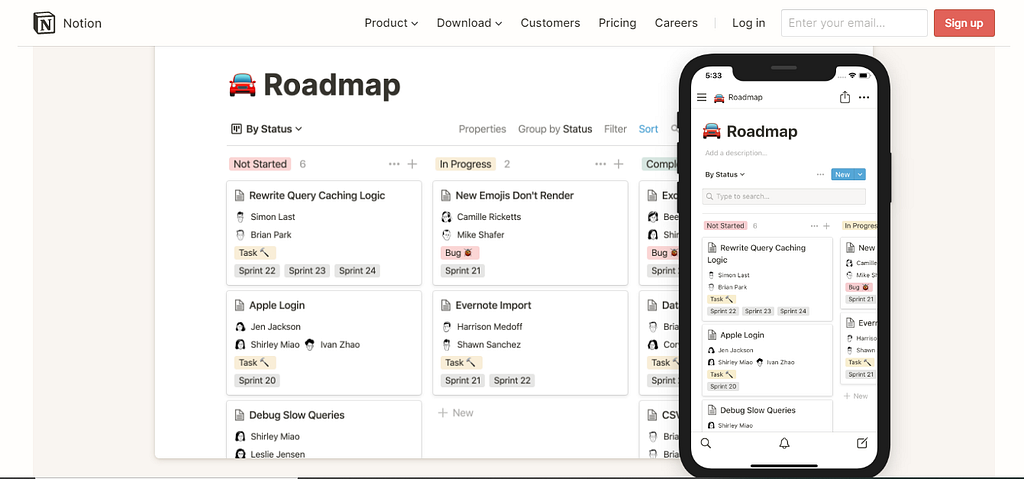Open the Evernote Import card
Viewport: 1024px width, 479px height.
point(530,343)
